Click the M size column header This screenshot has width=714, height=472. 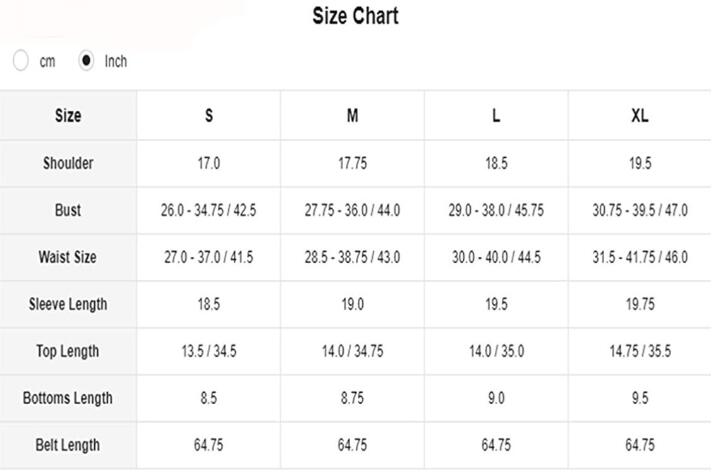[352, 116]
